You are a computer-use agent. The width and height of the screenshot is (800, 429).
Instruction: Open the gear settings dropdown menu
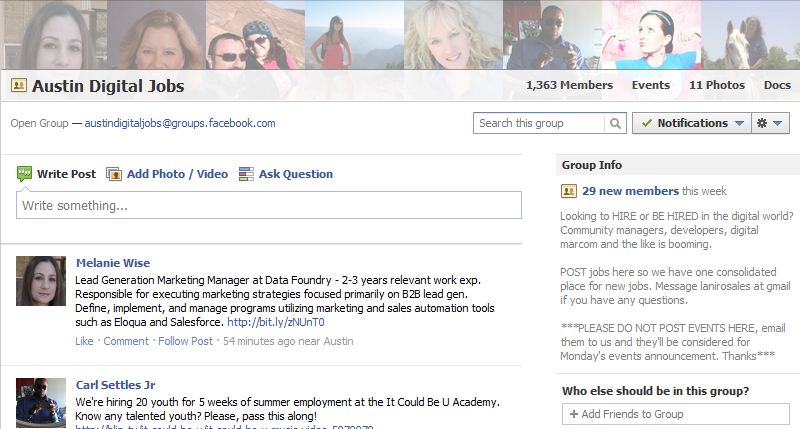771,124
